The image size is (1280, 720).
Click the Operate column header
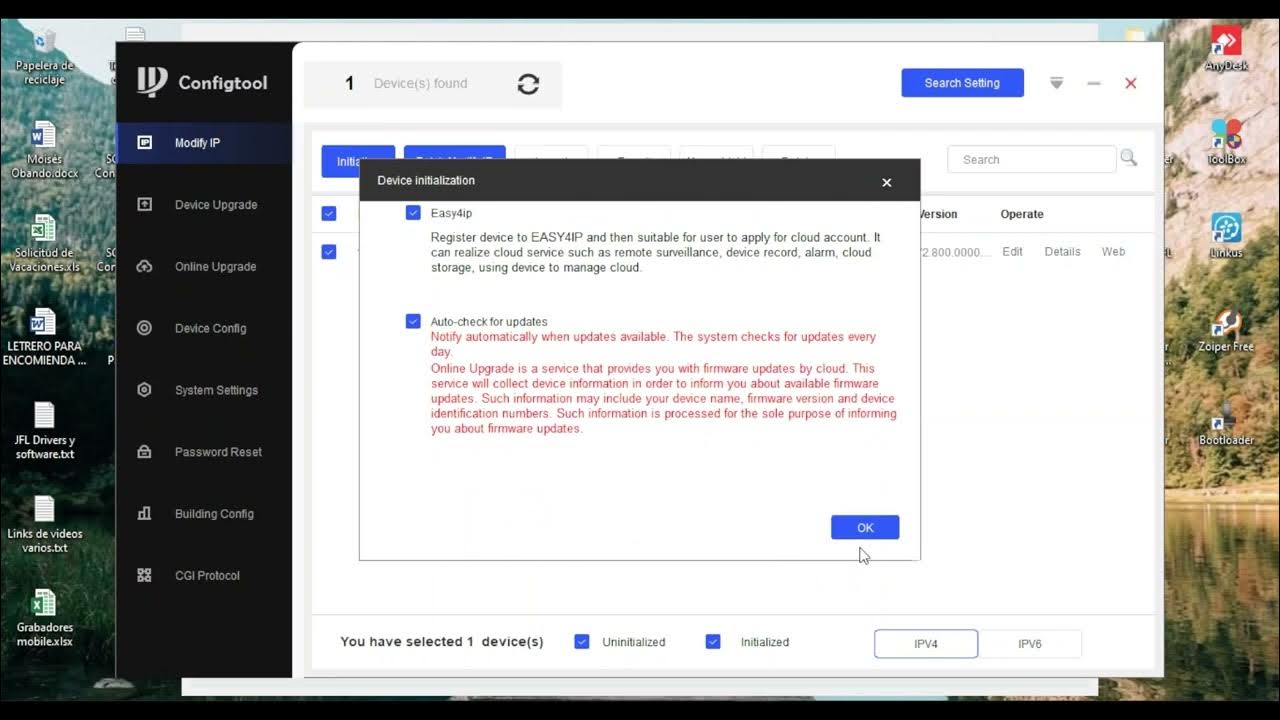tap(1022, 214)
